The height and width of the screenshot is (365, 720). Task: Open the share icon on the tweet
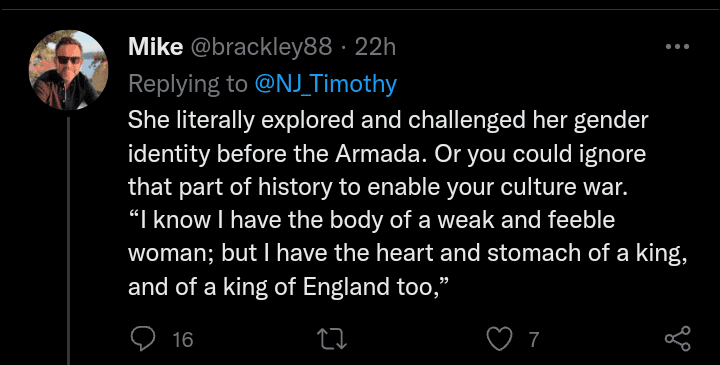coord(678,339)
